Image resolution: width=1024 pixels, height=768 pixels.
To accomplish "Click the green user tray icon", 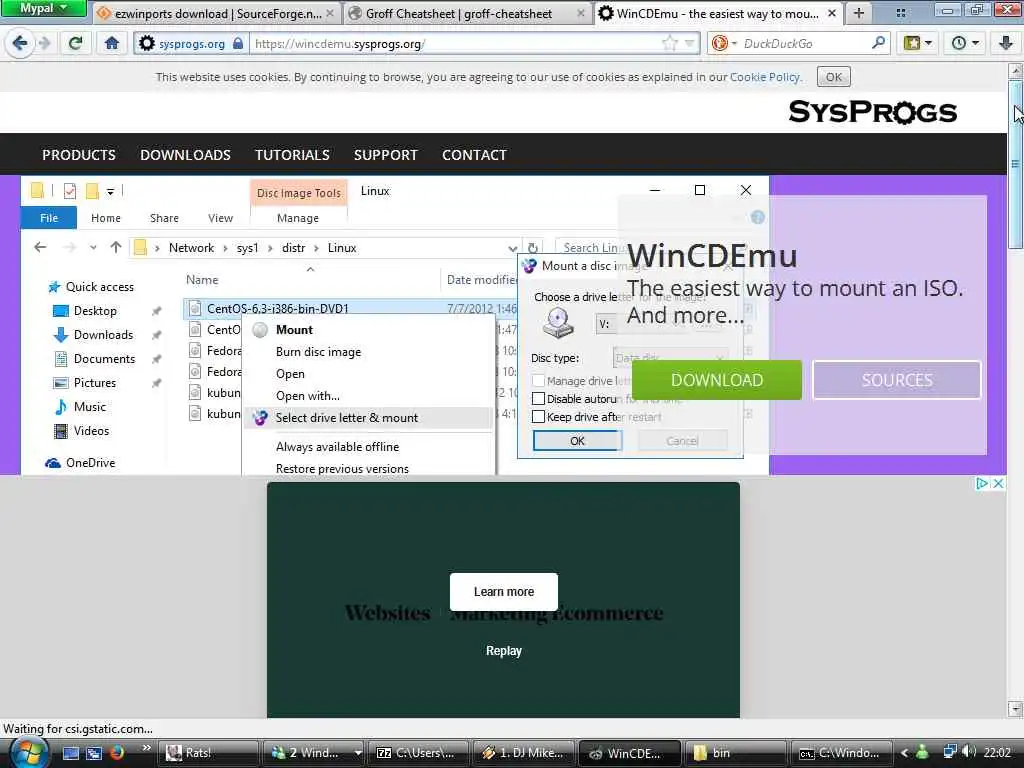I will [x=922, y=752].
